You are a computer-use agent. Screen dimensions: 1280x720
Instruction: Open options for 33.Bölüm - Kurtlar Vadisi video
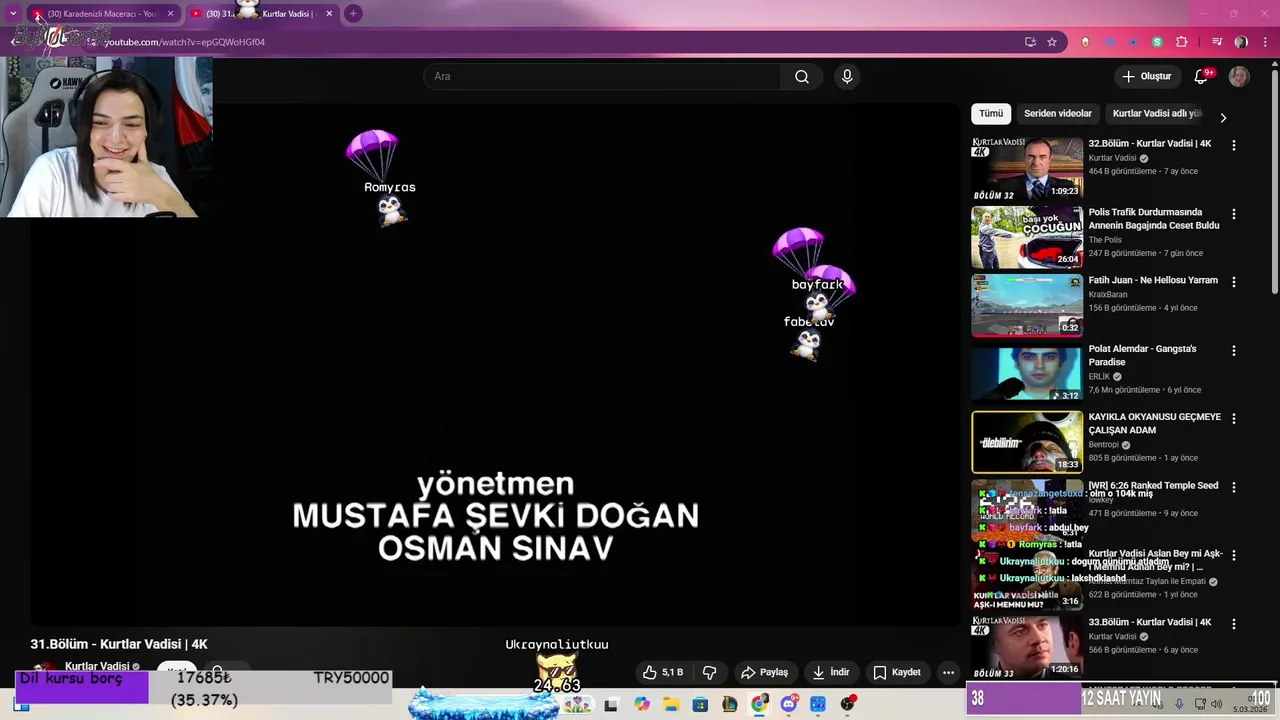[x=1234, y=624]
